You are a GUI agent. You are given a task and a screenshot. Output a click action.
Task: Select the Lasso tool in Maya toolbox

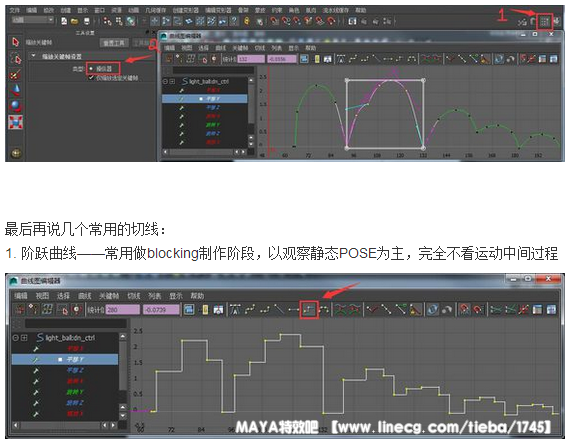[15, 59]
